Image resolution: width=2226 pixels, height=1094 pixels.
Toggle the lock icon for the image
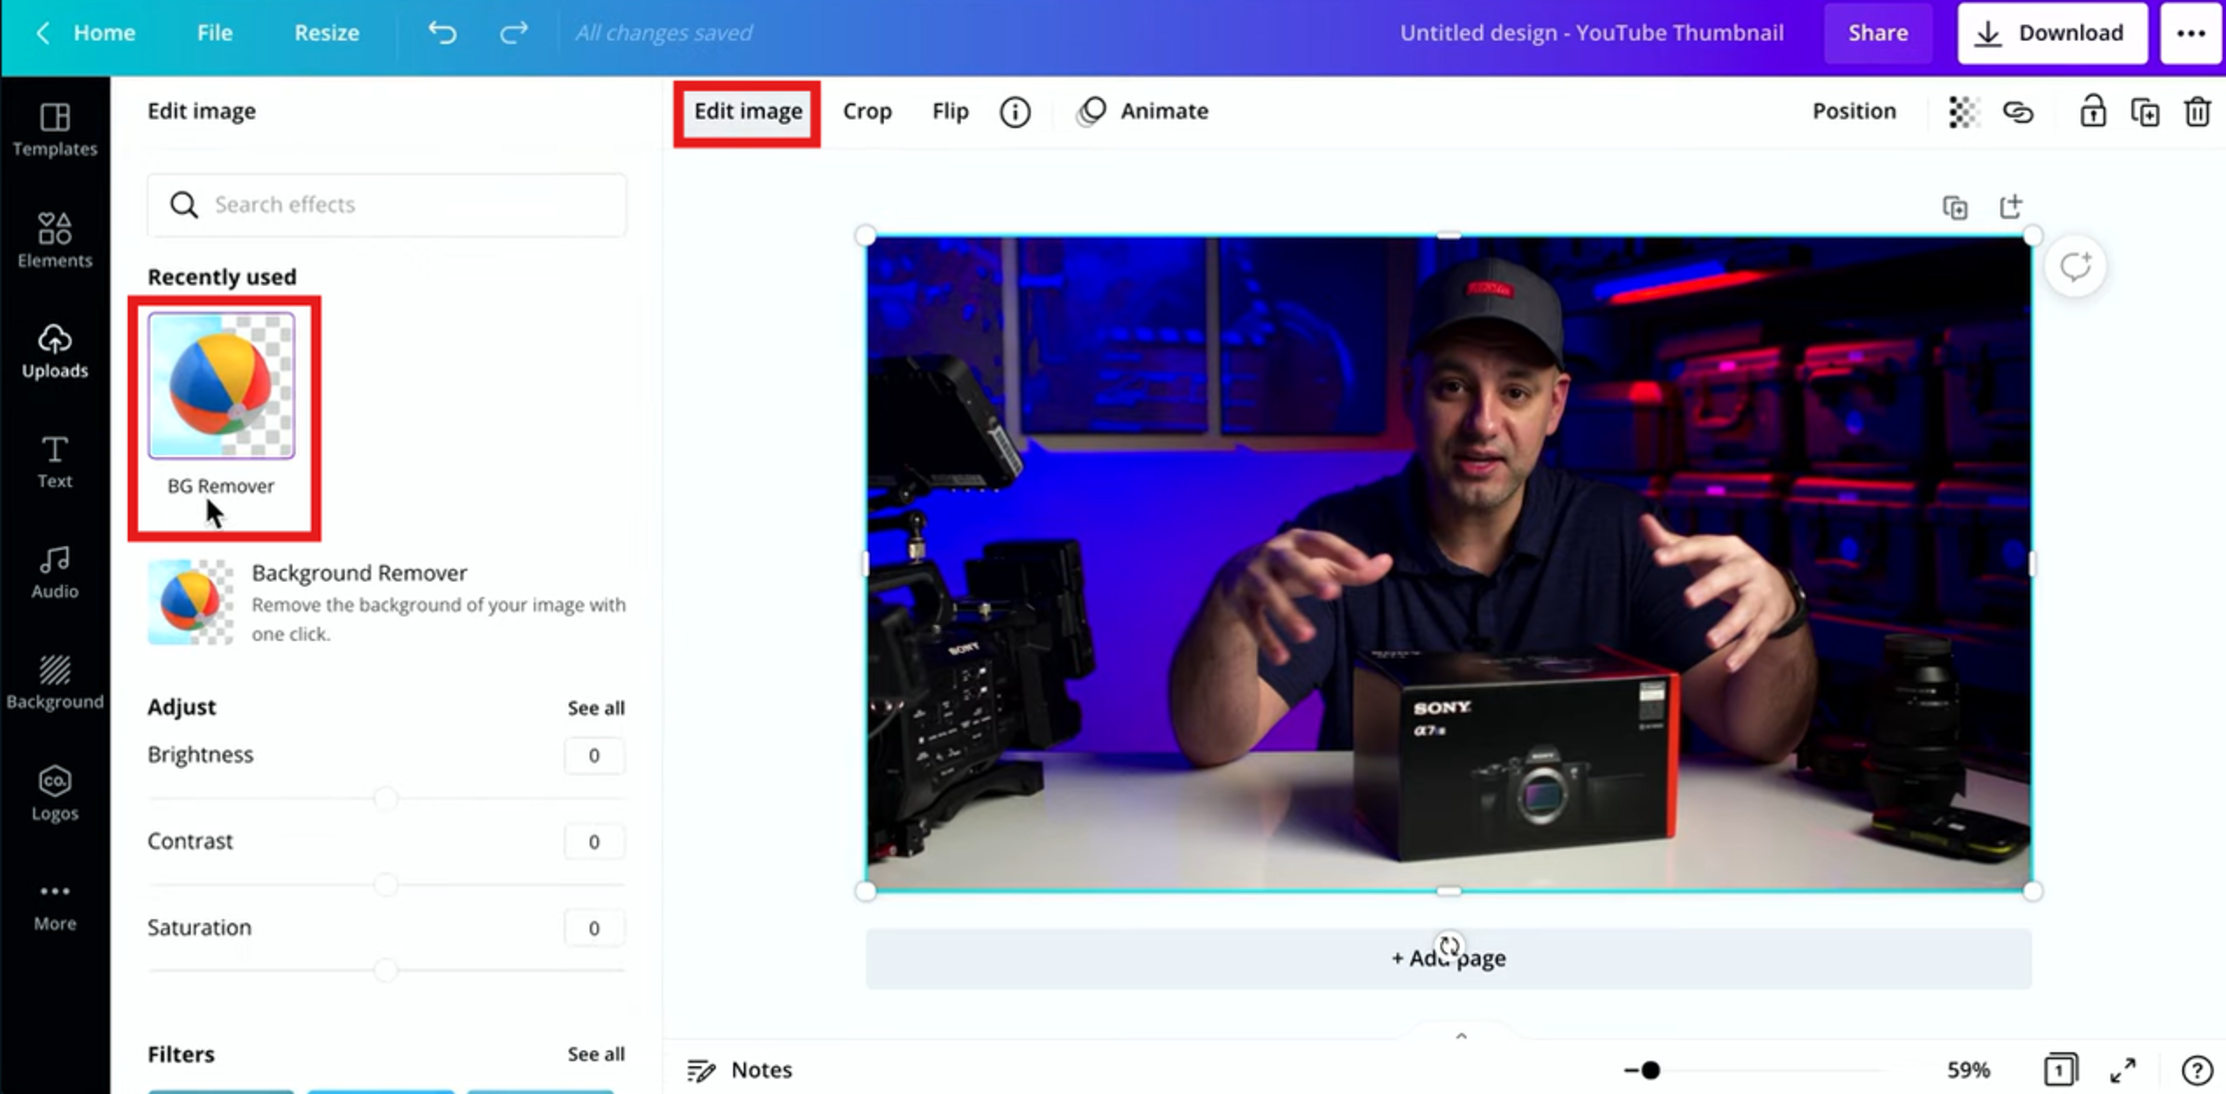pyautogui.click(x=2092, y=112)
